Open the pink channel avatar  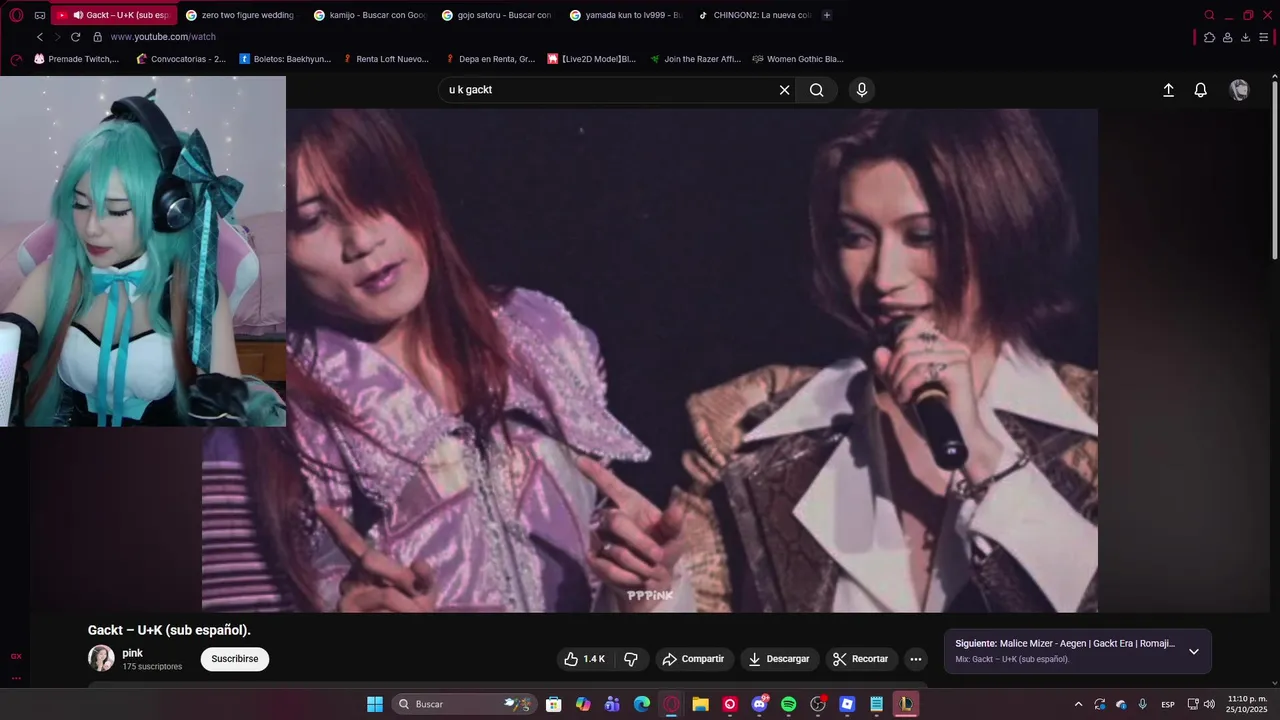(x=101, y=658)
